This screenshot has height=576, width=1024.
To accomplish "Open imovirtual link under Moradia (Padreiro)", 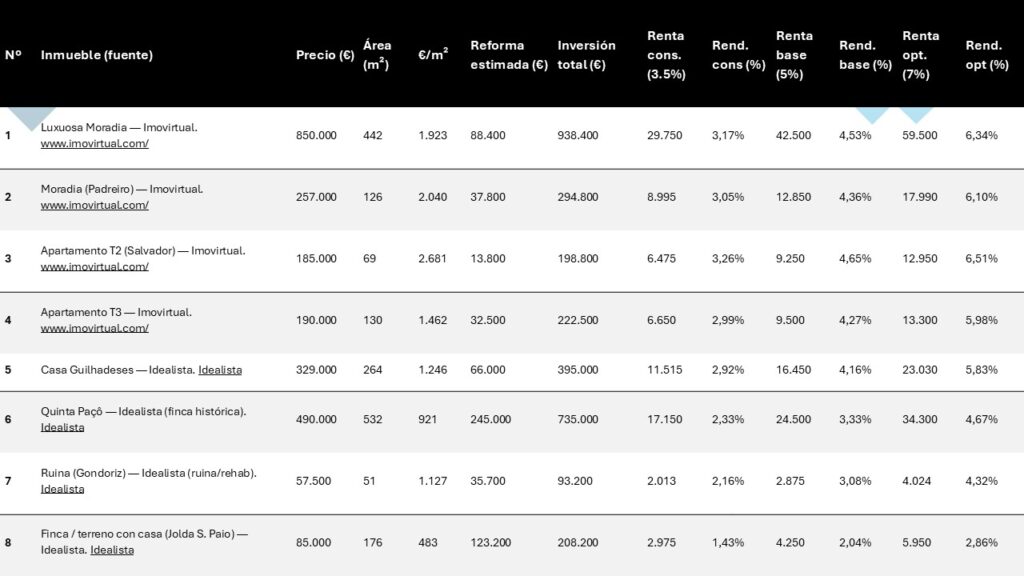I will (x=94, y=205).
